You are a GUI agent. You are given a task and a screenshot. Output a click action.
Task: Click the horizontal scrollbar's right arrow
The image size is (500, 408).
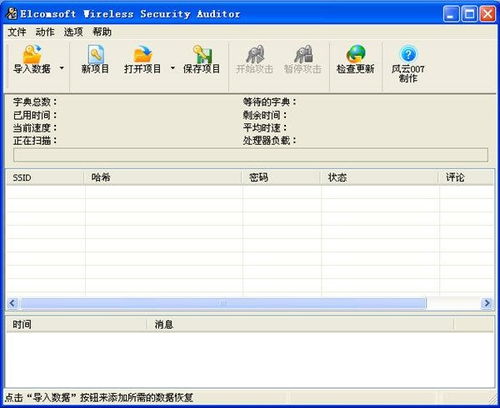(x=487, y=303)
